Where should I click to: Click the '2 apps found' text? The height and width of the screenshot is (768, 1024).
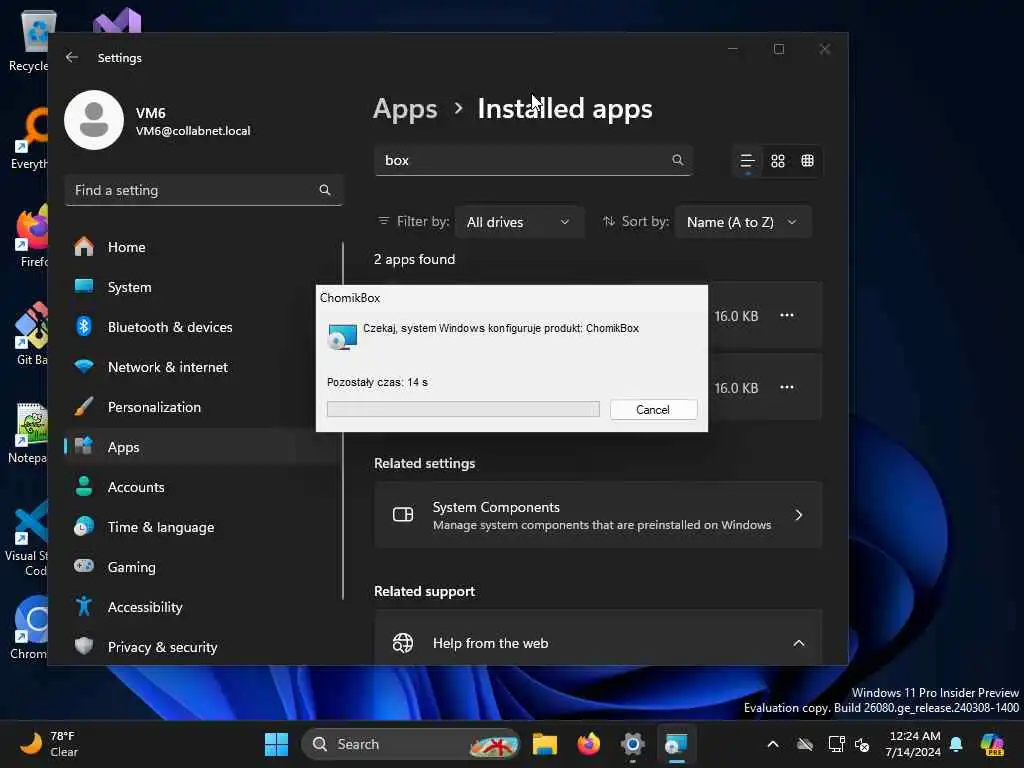pos(414,259)
